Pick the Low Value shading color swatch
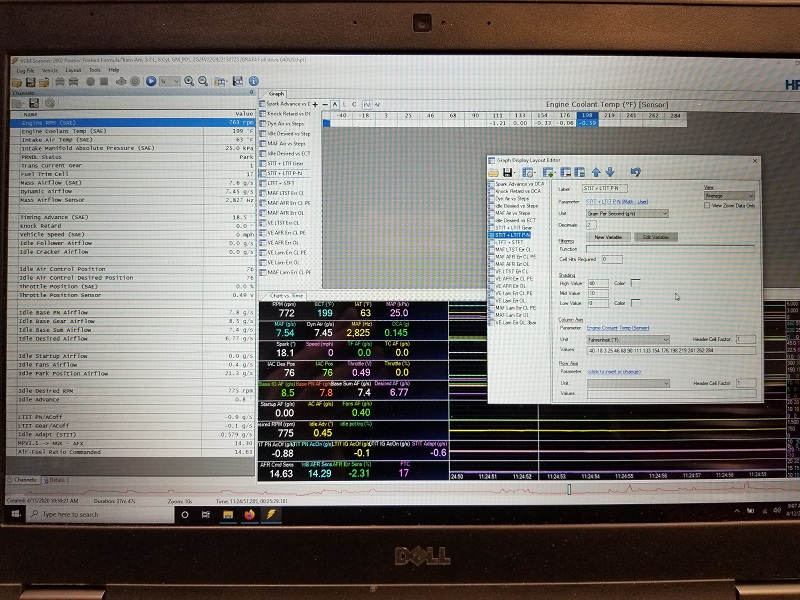Screen dimensions: 800x600 click(x=636, y=303)
